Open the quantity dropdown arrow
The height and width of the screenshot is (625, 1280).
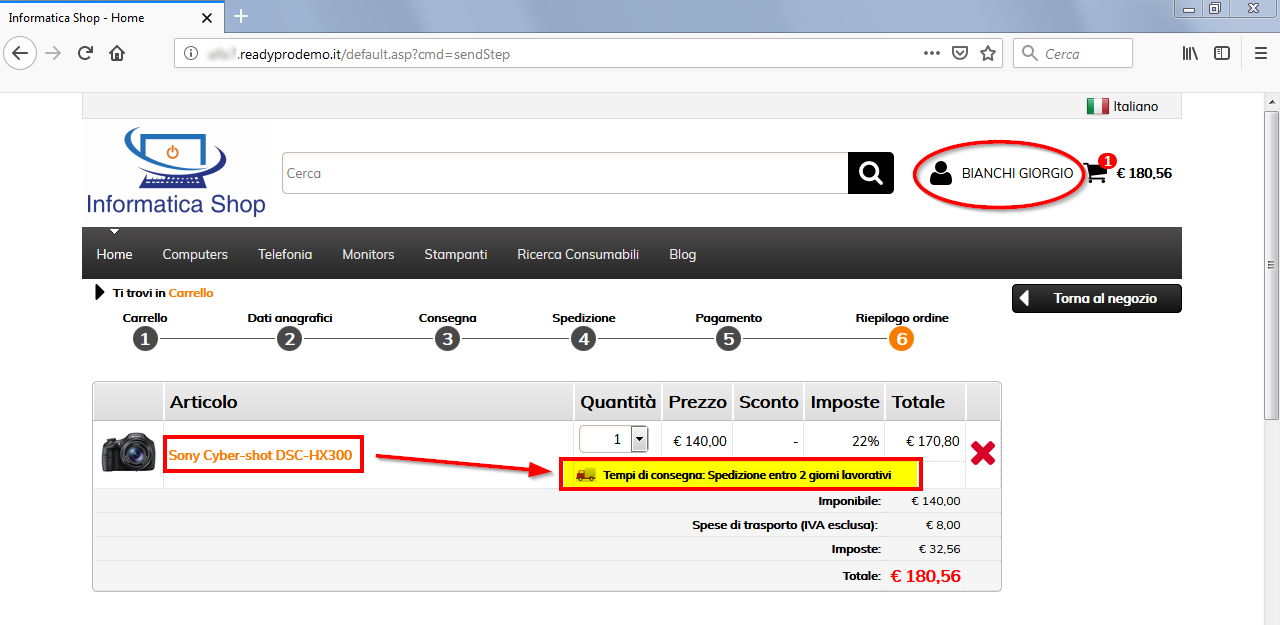coord(639,439)
